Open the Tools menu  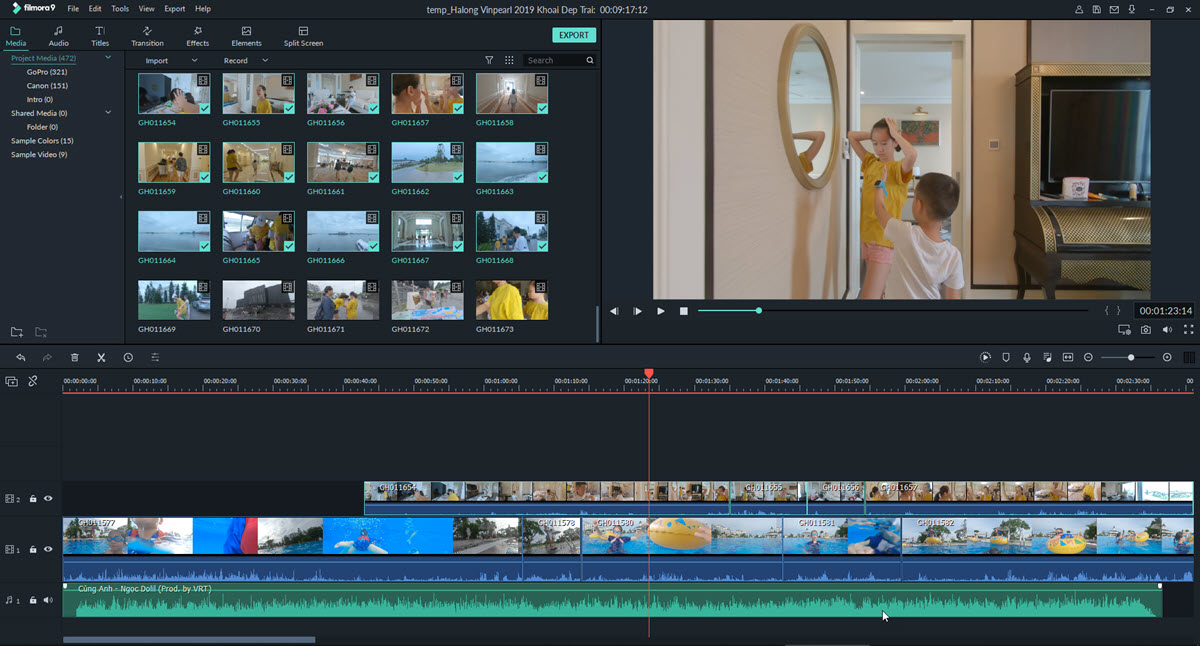click(120, 9)
